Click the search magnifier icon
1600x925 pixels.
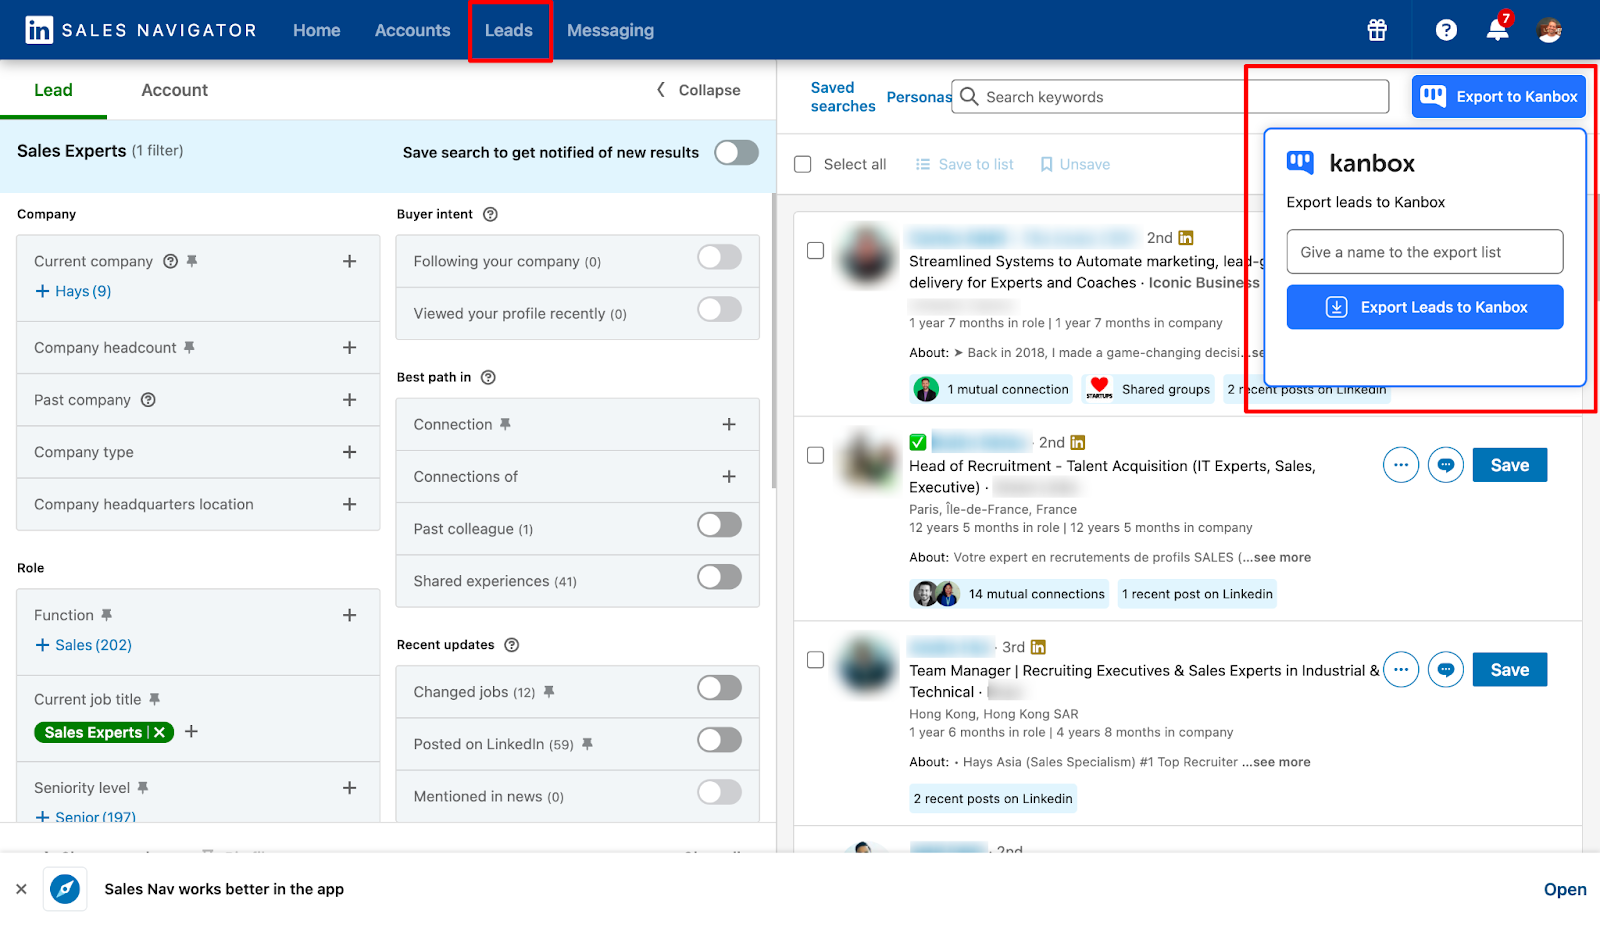click(969, 96)
